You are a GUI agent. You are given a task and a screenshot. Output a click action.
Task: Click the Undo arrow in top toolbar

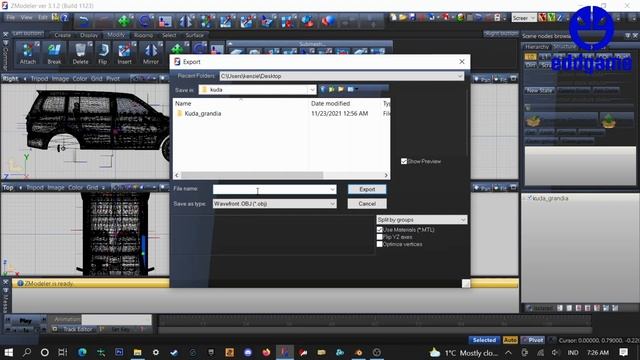[x=84, y=21]
